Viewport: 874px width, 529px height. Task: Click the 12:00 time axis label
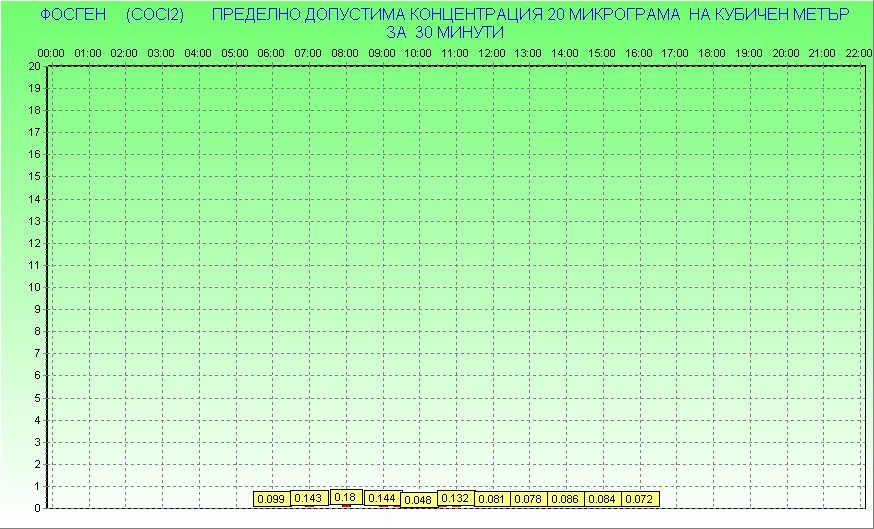(x=491, y=53)
